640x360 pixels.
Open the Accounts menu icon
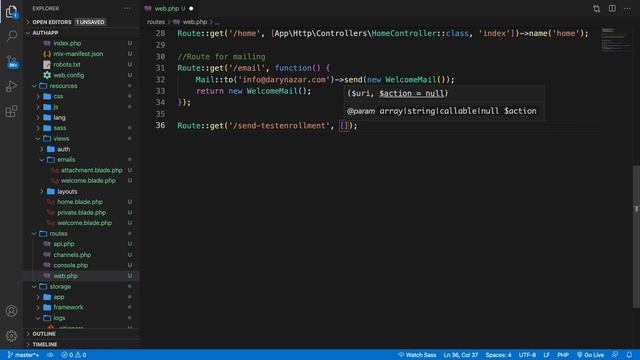[x=11, y=311]
